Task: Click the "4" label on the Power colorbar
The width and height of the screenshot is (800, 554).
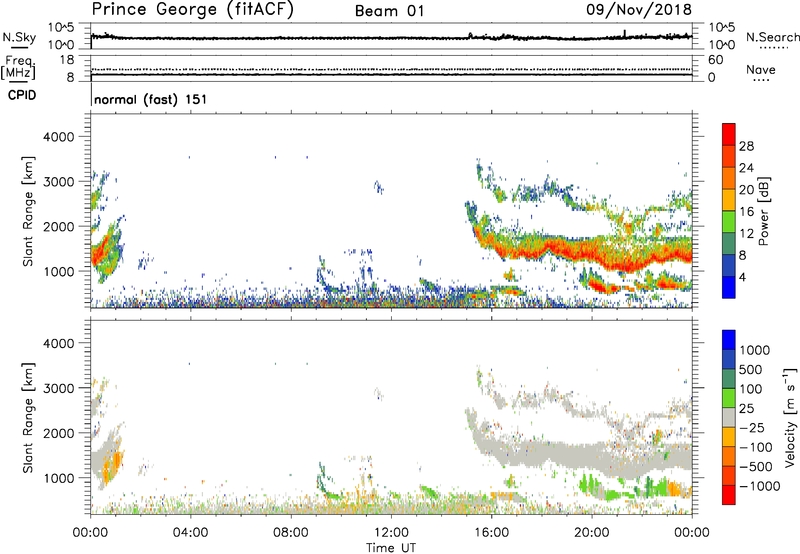Action: [743, 277]
